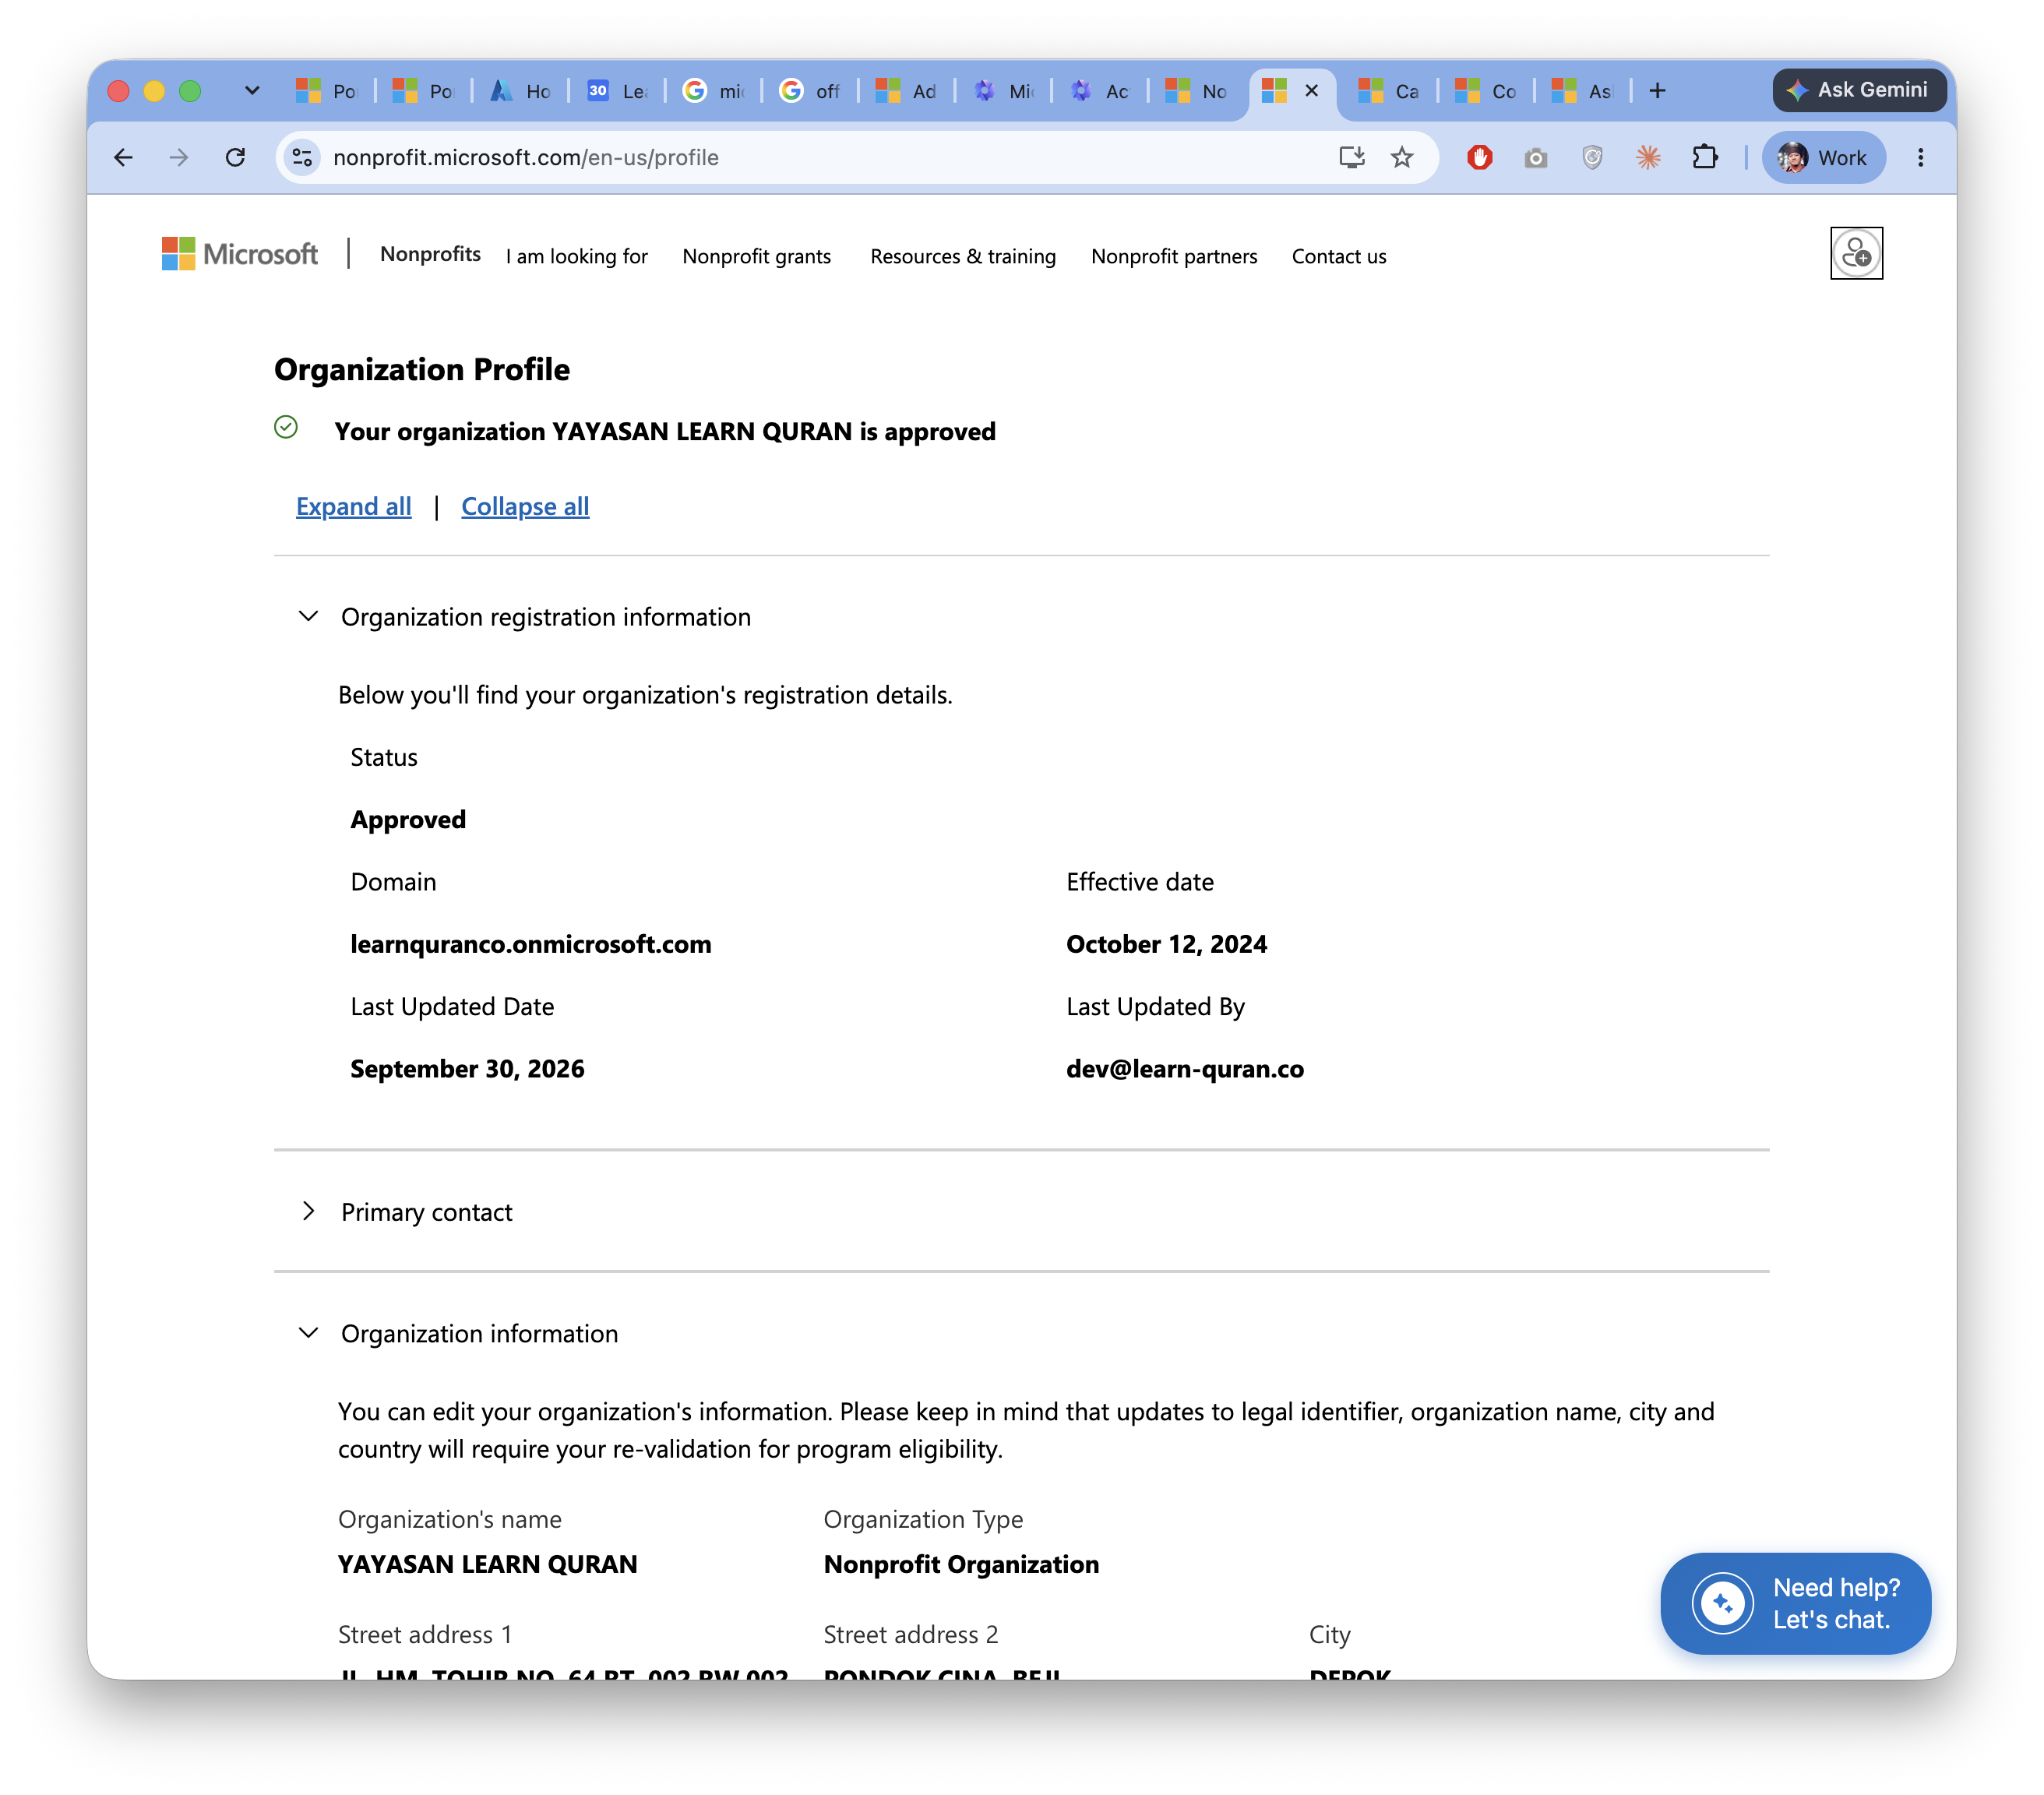The image size is (2044, 1795).
Task: Click the Microsoft logo
Action: [240, 254]
